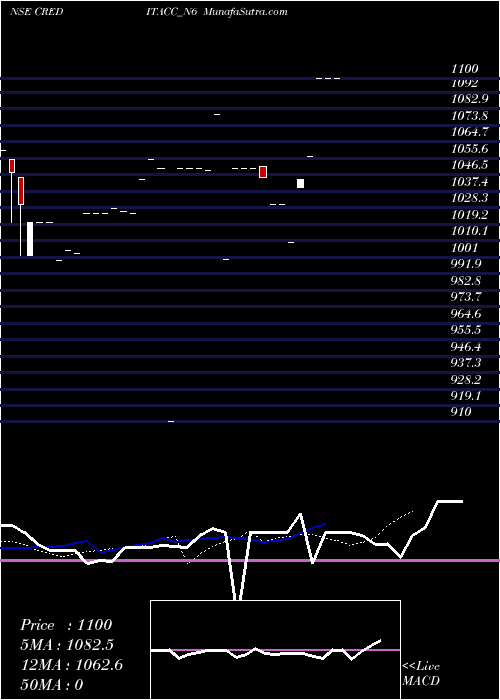Click the 973.7 price axis label
Screen dimensions: 500x700
click(466, 297)
